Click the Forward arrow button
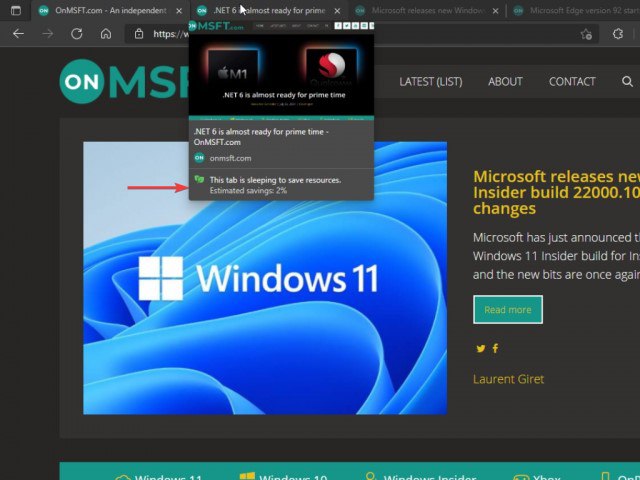This screenshot has width=640, height=480. 48,34
